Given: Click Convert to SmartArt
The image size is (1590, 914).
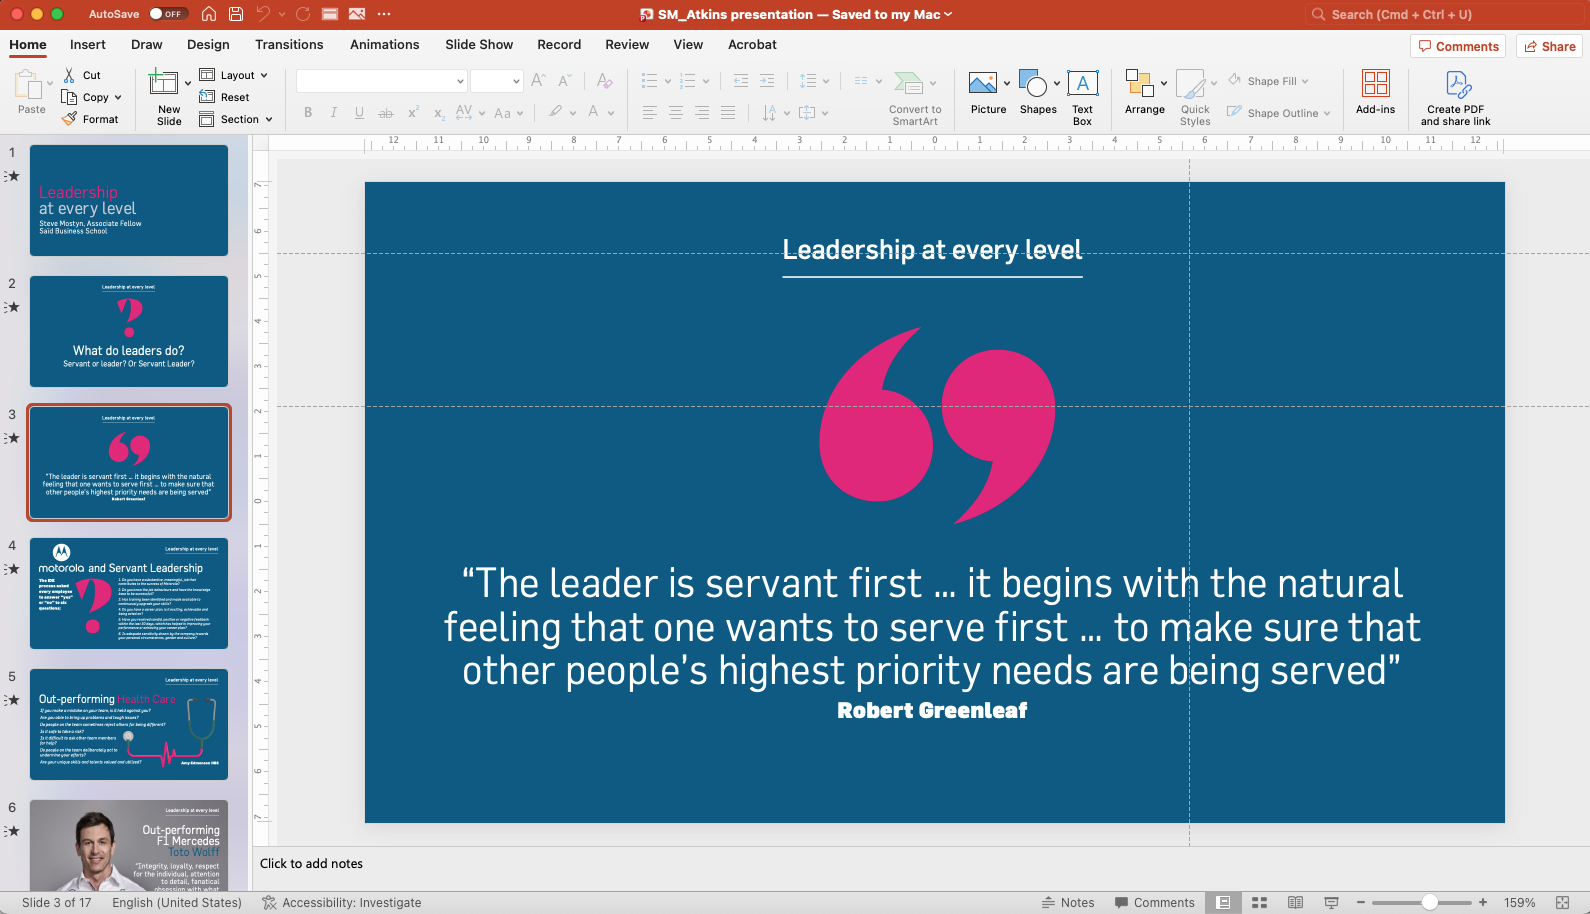Looking at the screenshot, I should (915, 98).
